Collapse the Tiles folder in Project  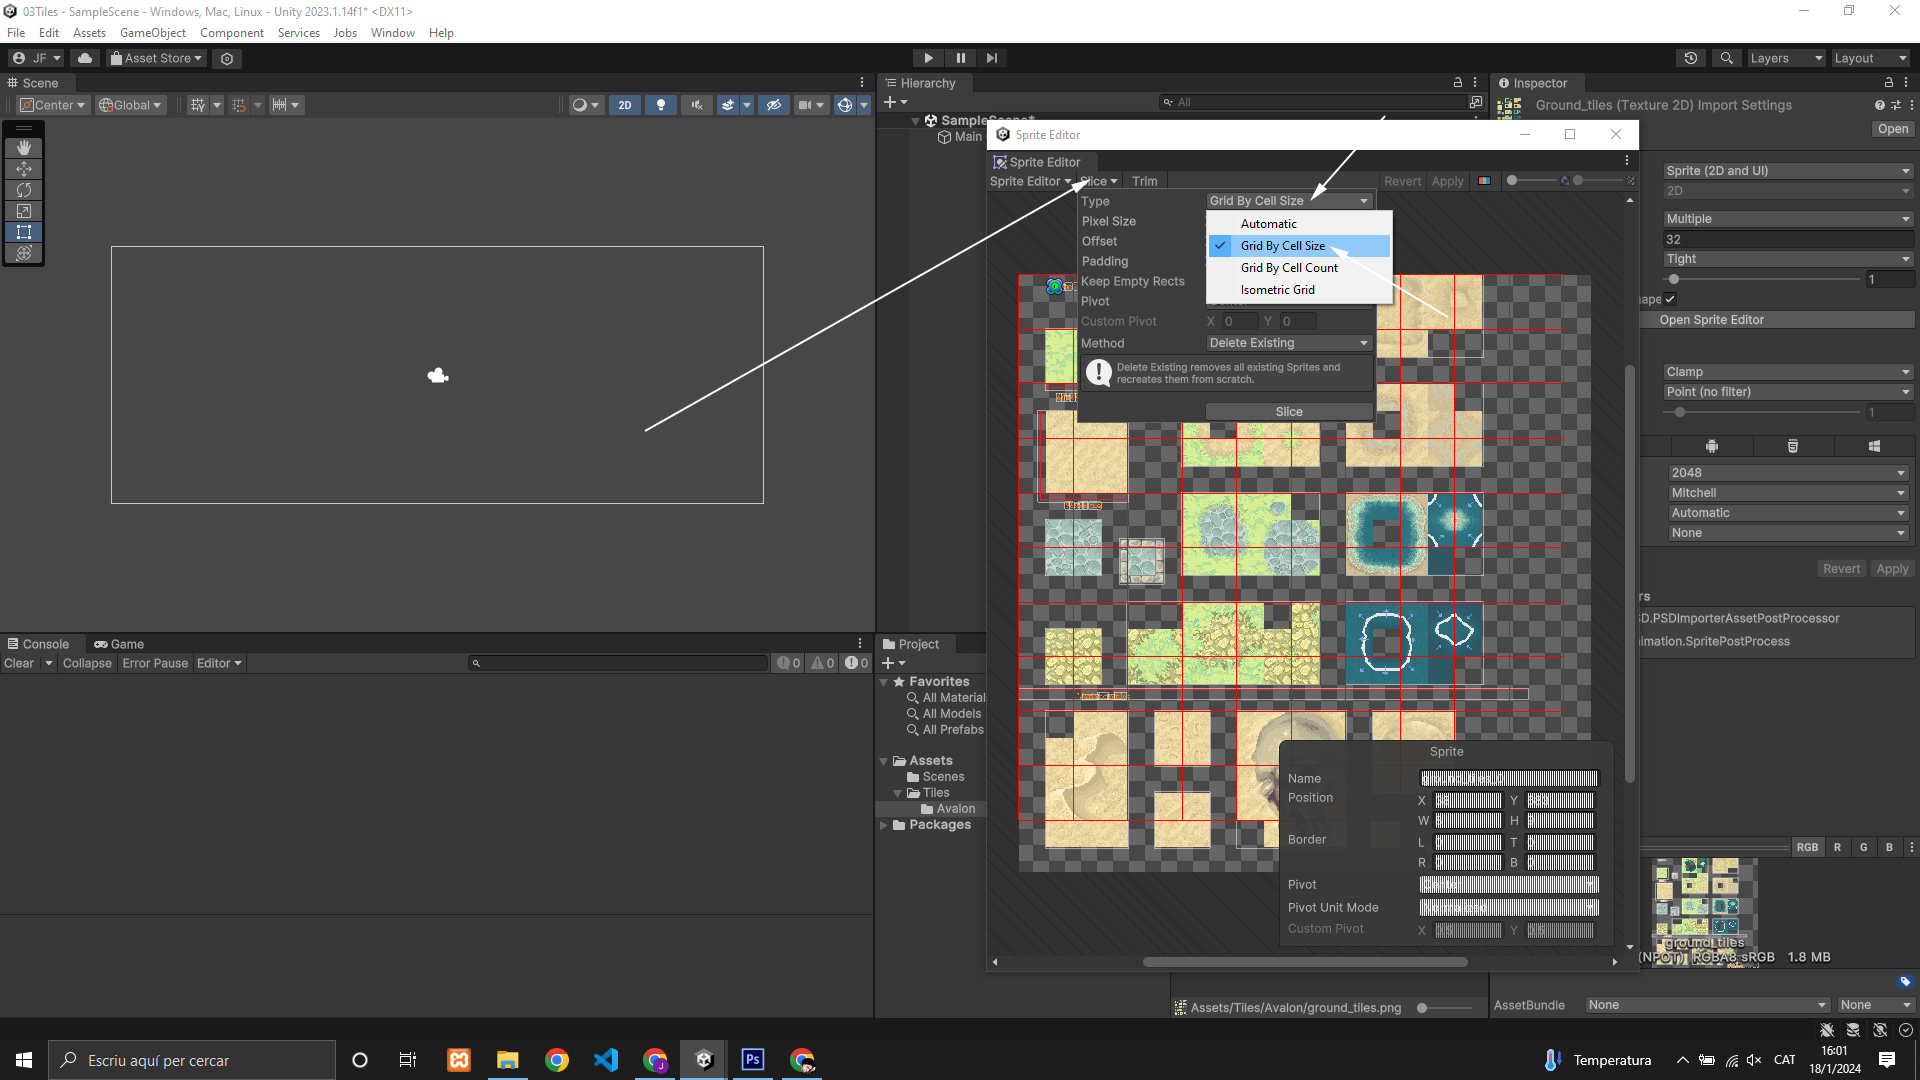tap(897, 793)
